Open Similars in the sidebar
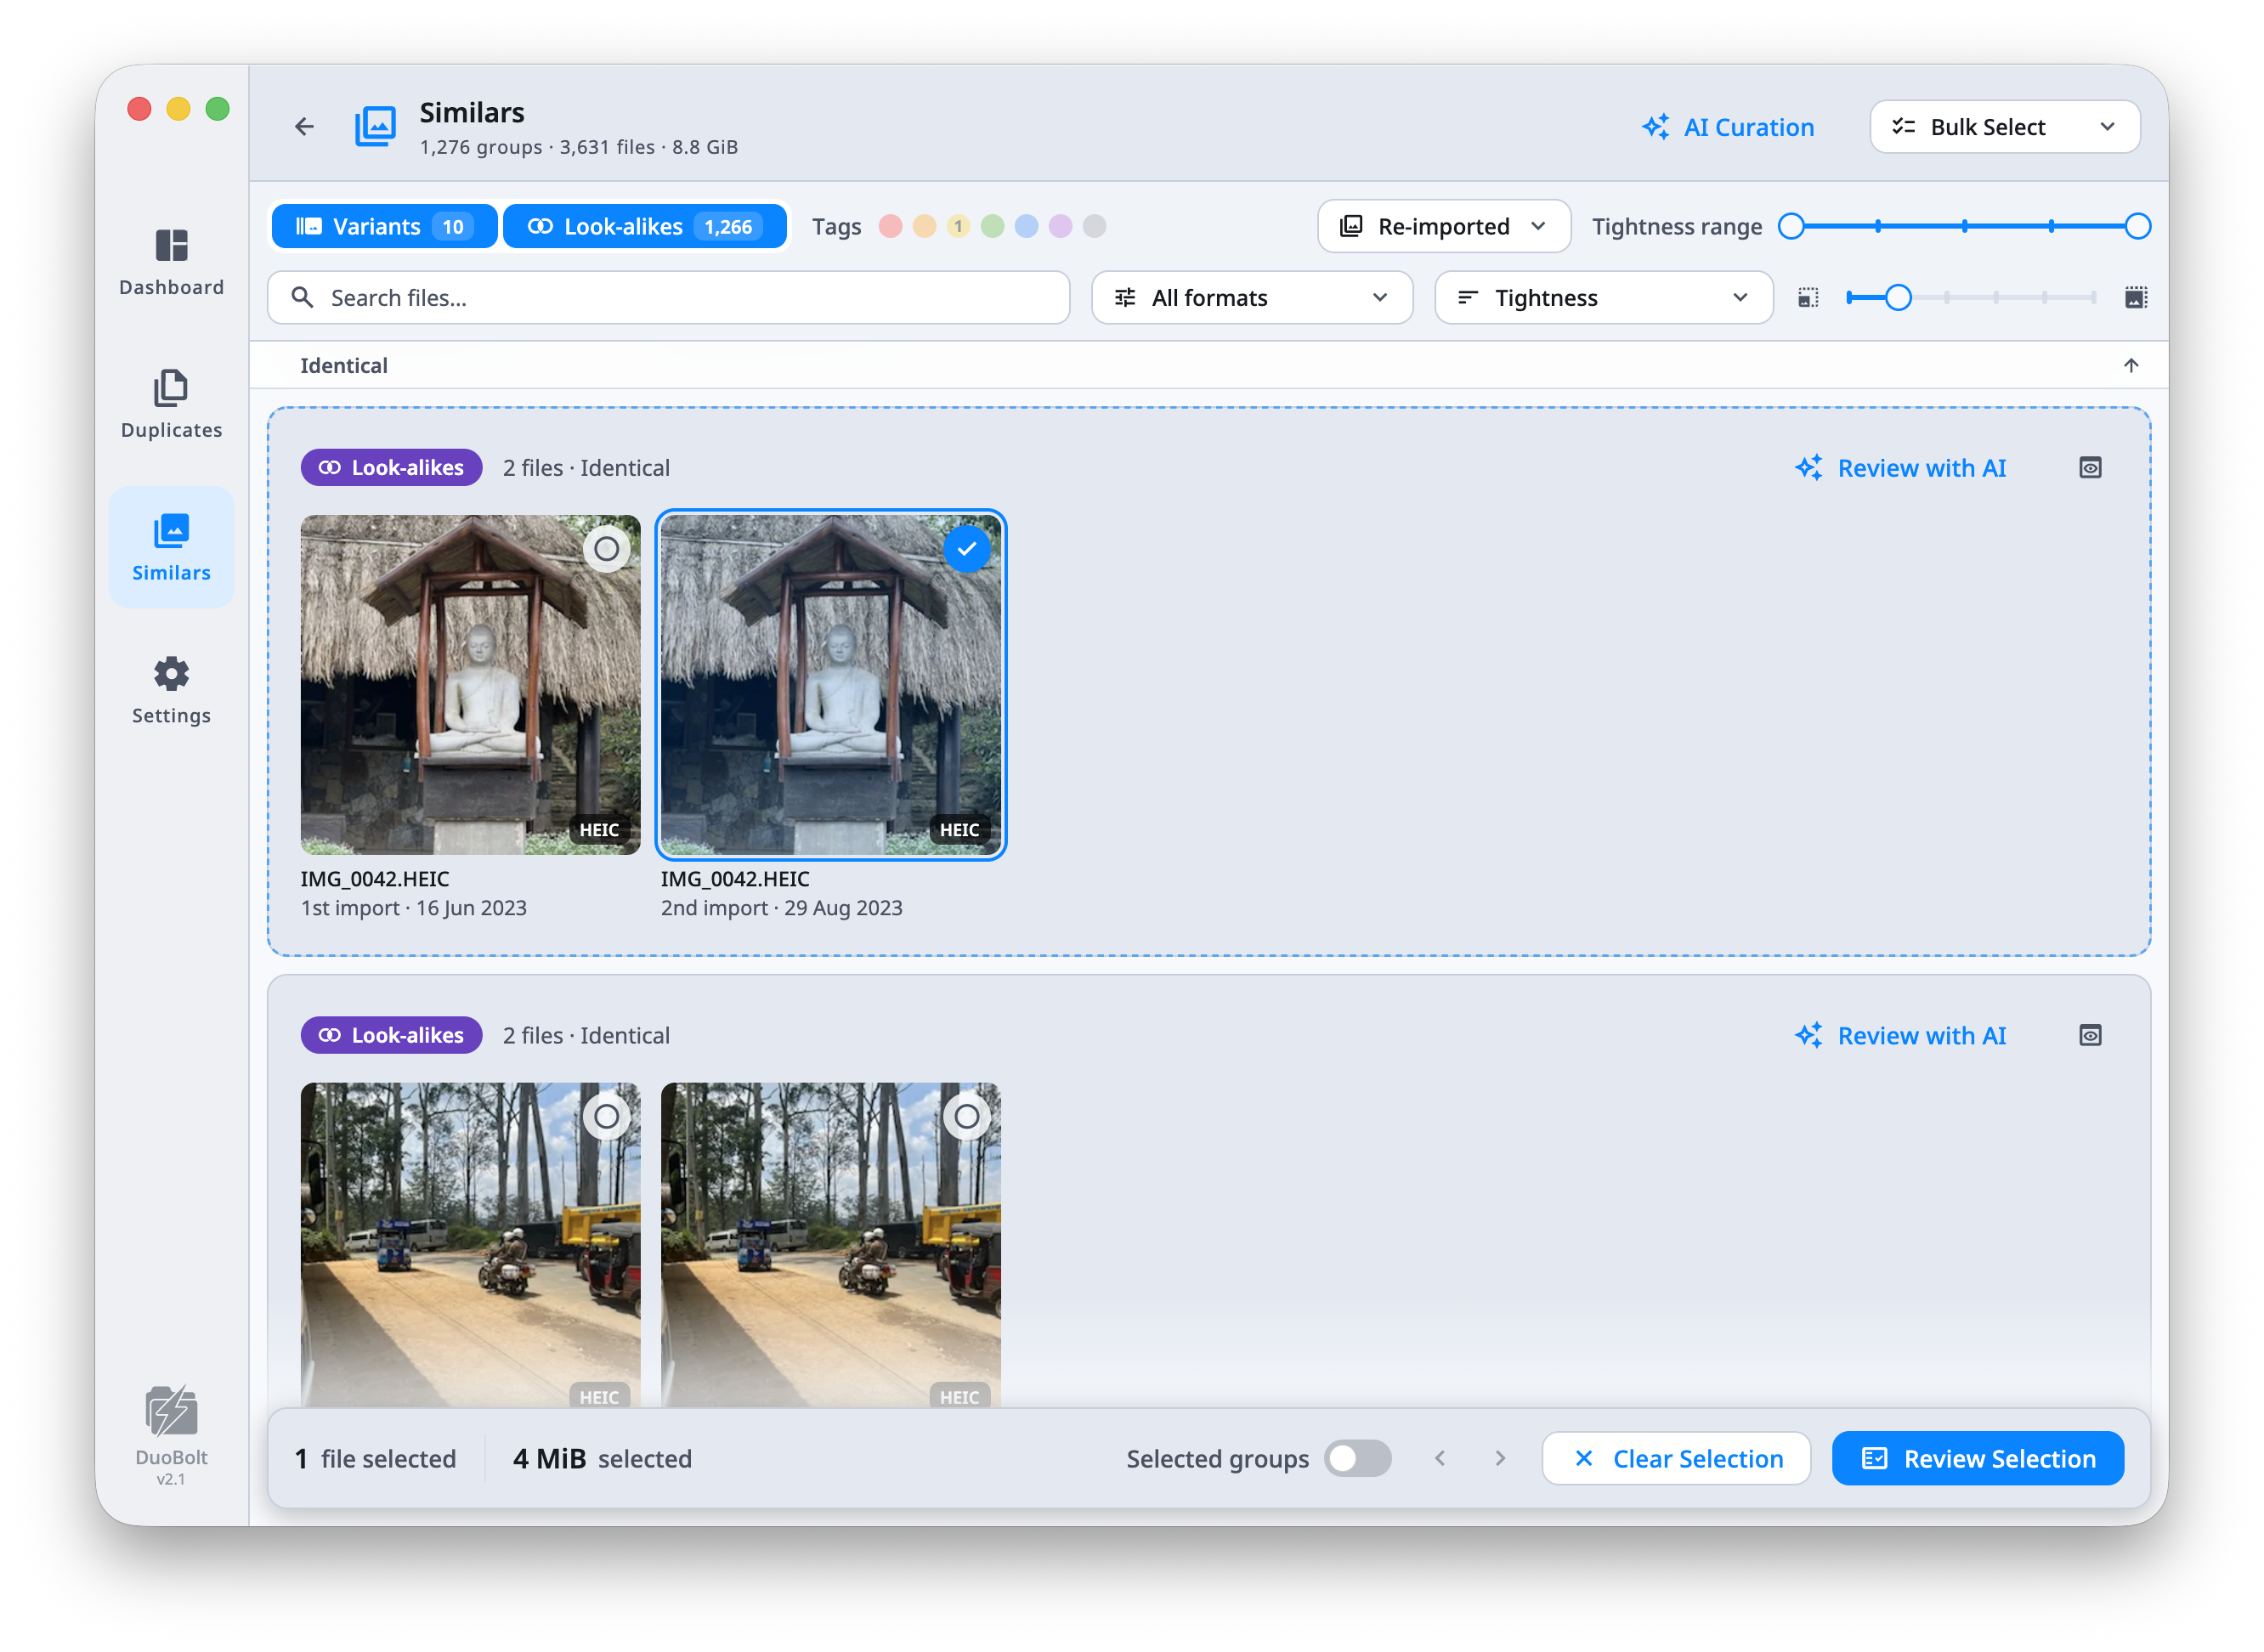The image size is (2264, 1652). tap(171, 547)
